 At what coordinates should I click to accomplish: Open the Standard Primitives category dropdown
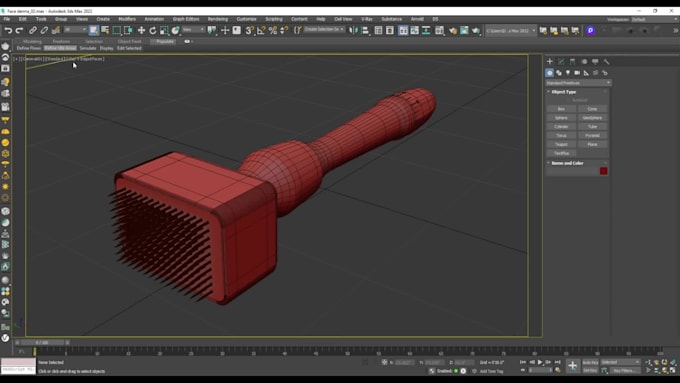pos(578,83)
